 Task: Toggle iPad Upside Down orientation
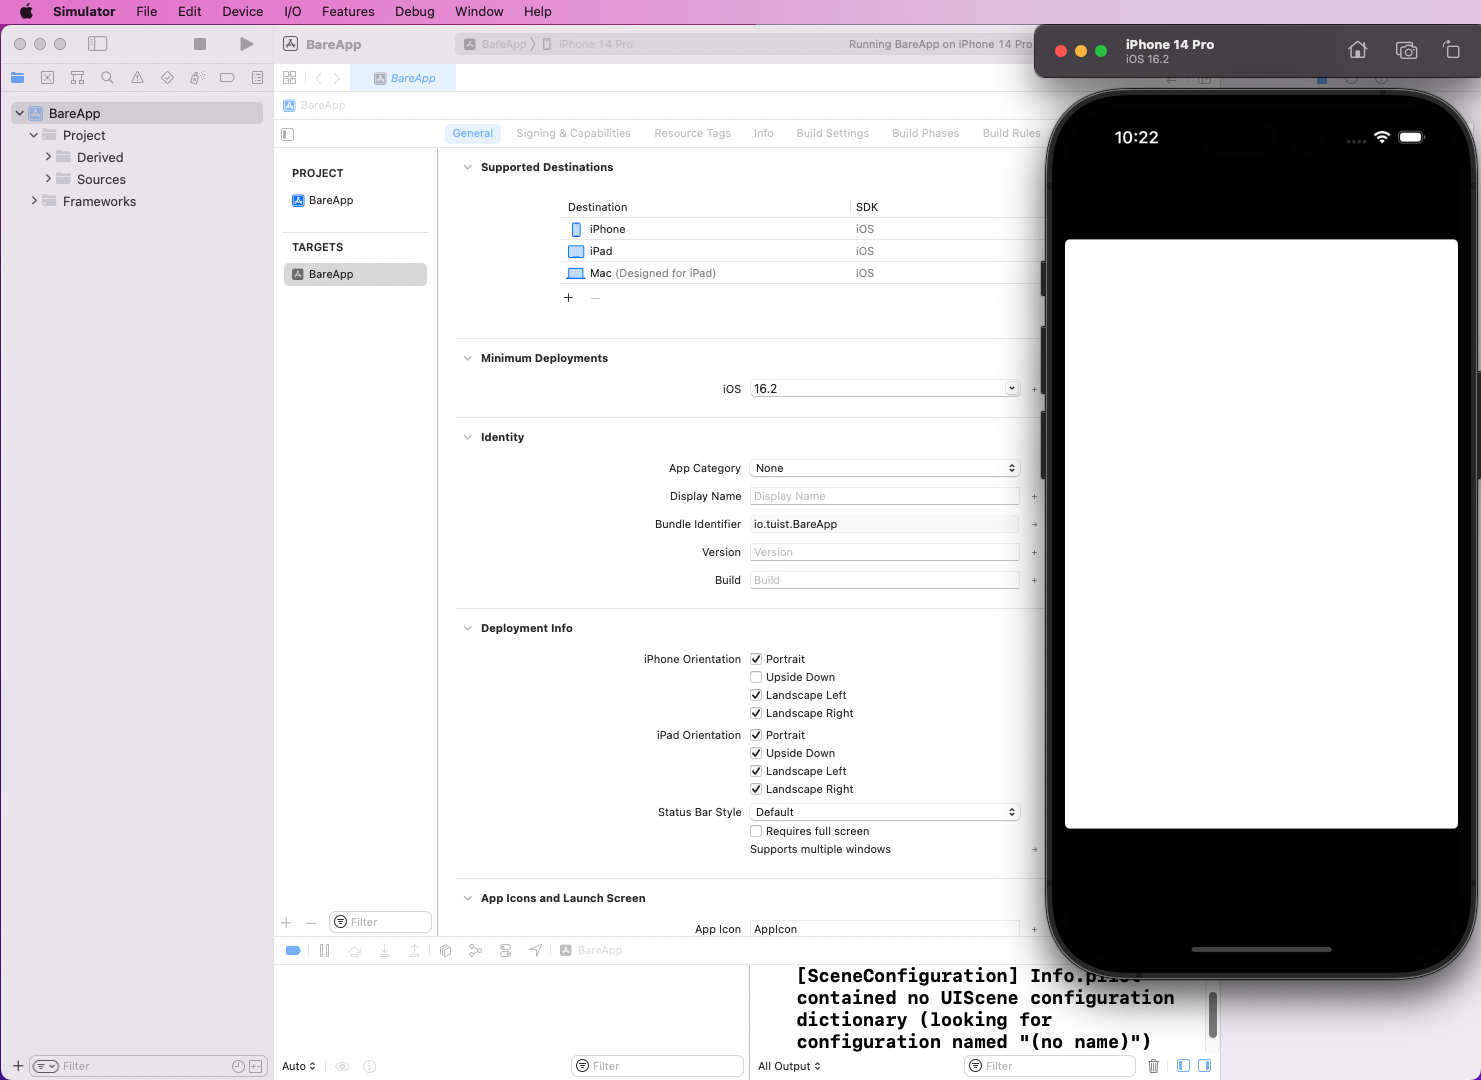pyautogui.click(x=756, y=753)
